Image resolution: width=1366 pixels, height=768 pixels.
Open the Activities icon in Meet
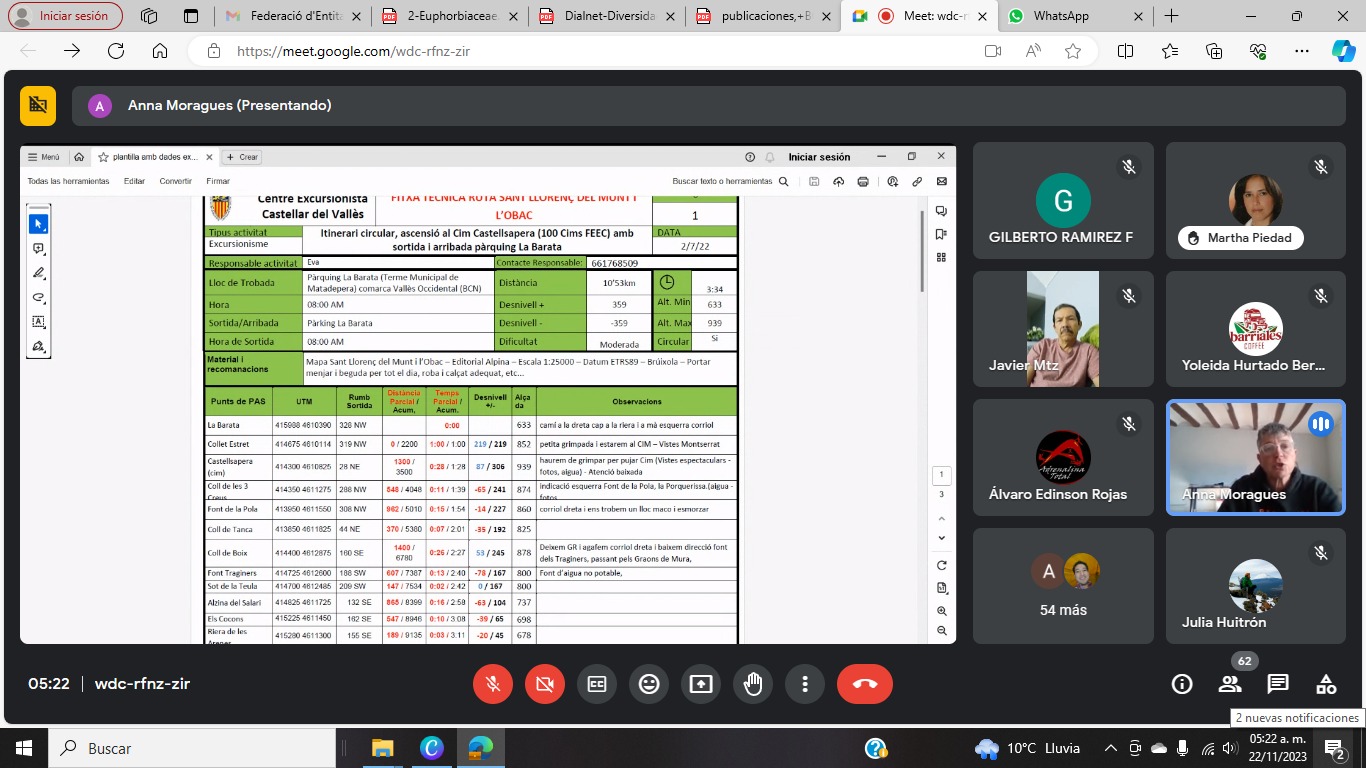pos(1326,684)
